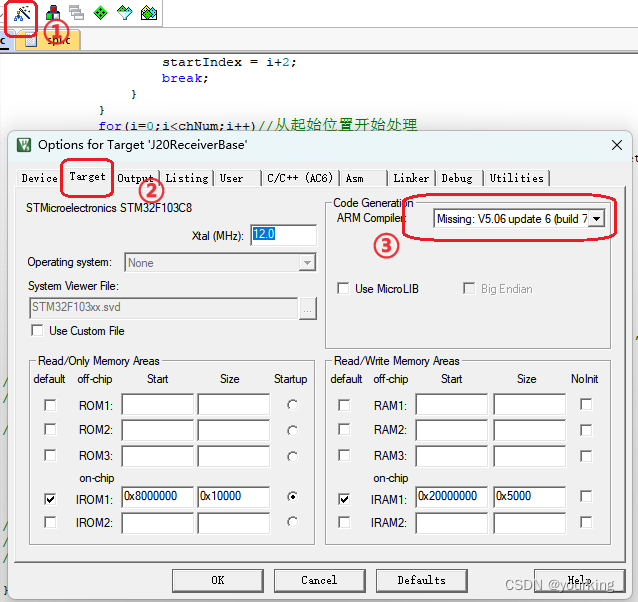Enable the IRAM1 NoInit checkbox
This screenshot has height=602, width=638.
pos(586,496)
